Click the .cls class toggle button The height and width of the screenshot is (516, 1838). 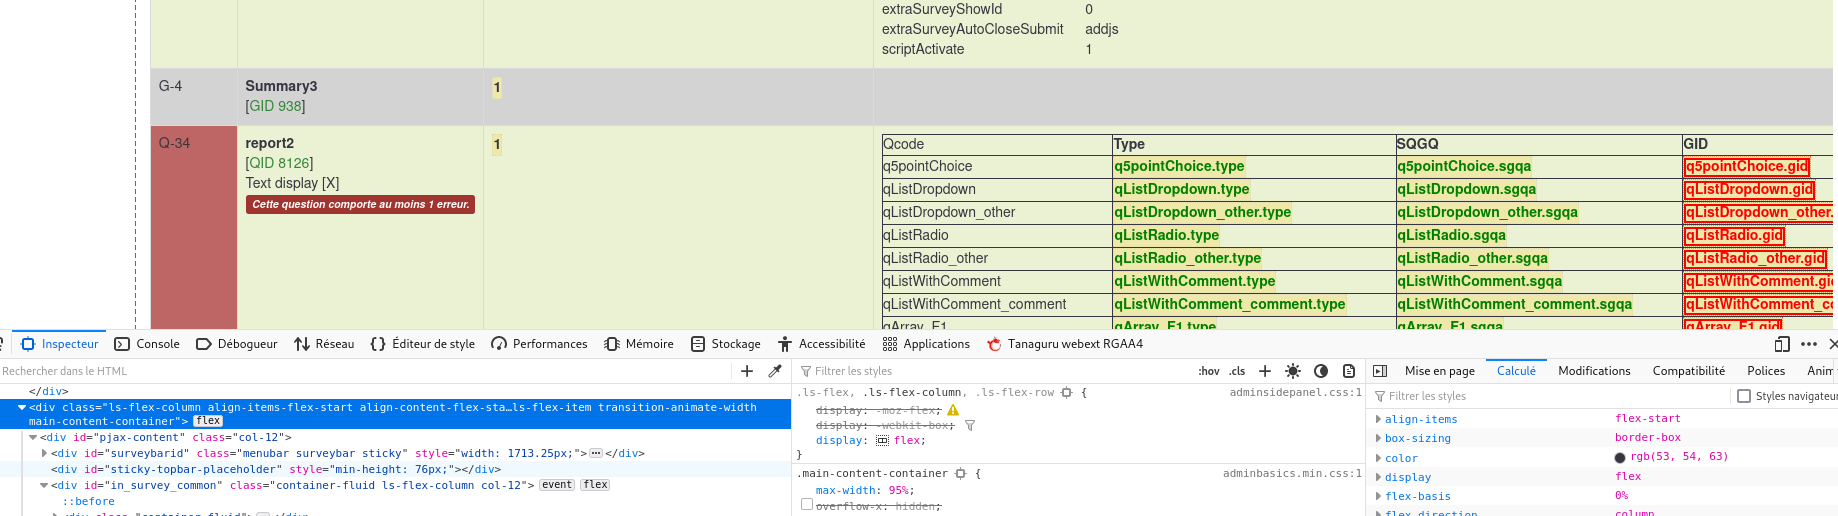point(1237,371)
